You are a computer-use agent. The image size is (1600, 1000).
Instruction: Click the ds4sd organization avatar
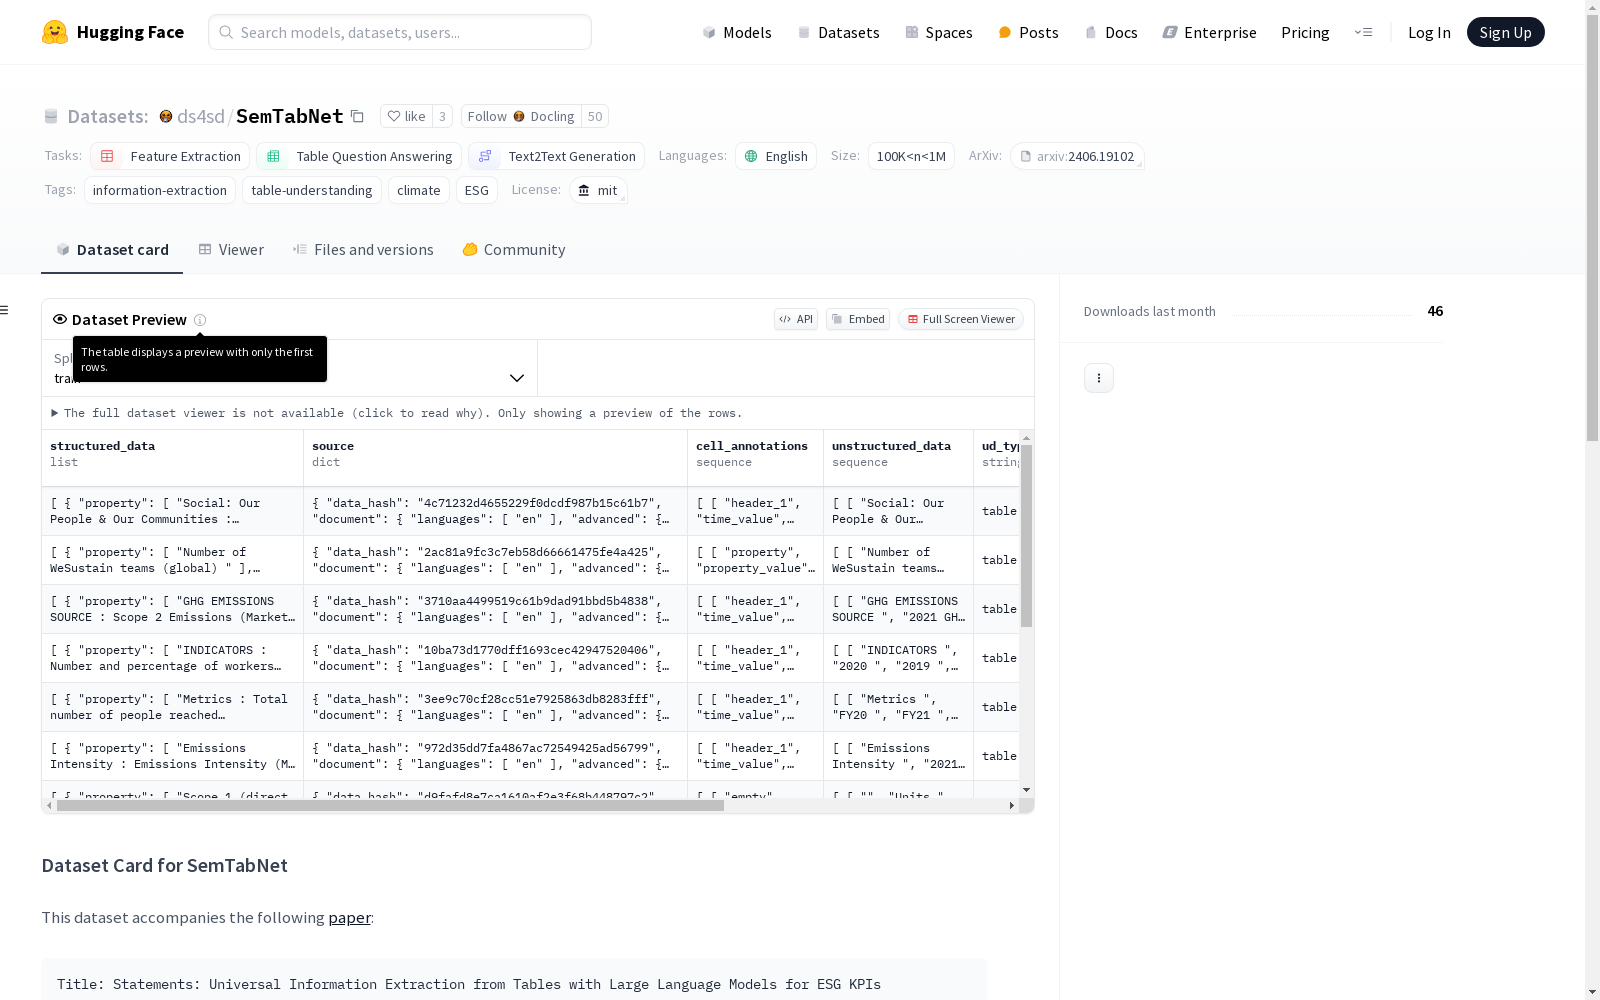pyautogui.click(x=166, y=116)
